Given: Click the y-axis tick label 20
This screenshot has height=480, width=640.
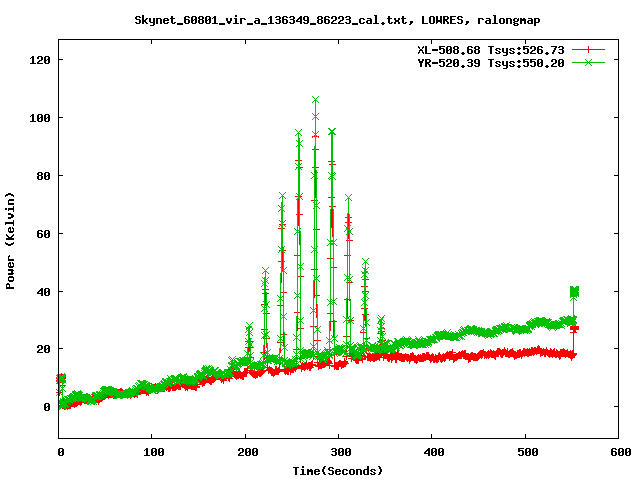Looking at the screenshot, I should tap(43, 349).
